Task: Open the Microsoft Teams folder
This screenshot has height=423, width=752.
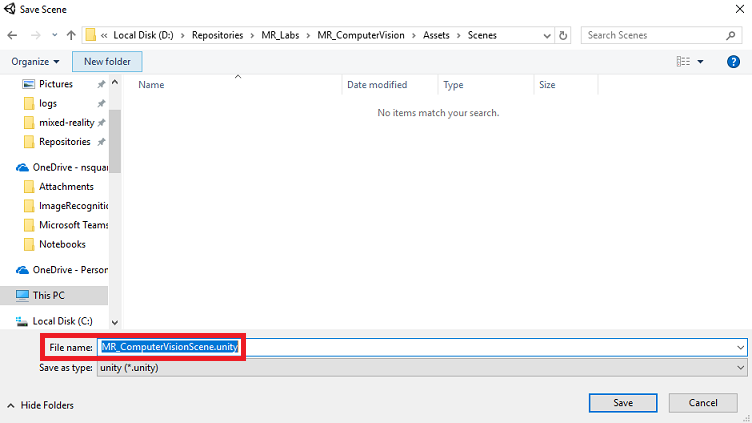Action: (73, 225)
